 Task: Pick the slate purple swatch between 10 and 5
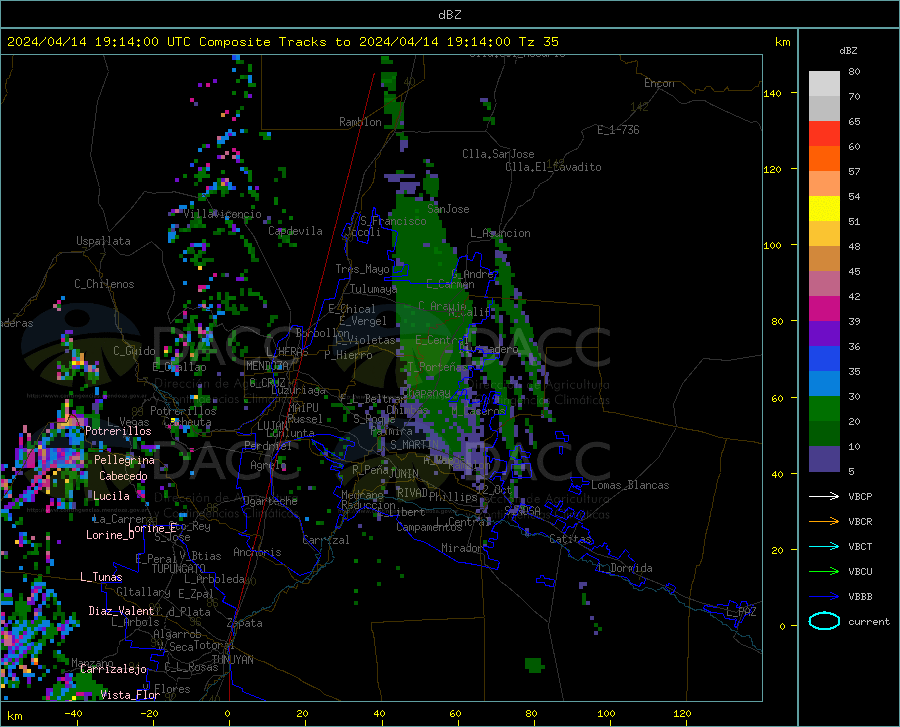824,458
